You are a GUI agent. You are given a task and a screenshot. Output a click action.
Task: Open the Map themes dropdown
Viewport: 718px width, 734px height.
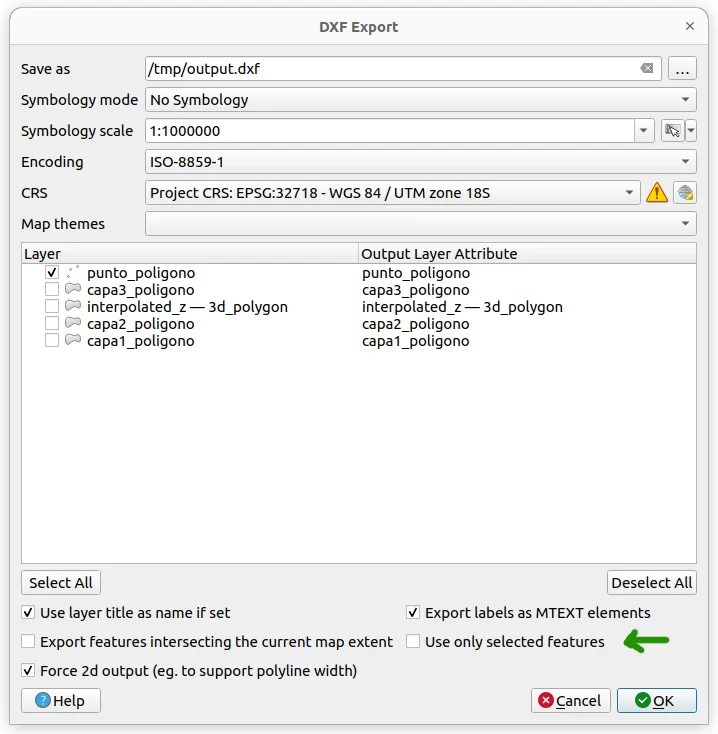pyautogui.click(x=420, y=224)
